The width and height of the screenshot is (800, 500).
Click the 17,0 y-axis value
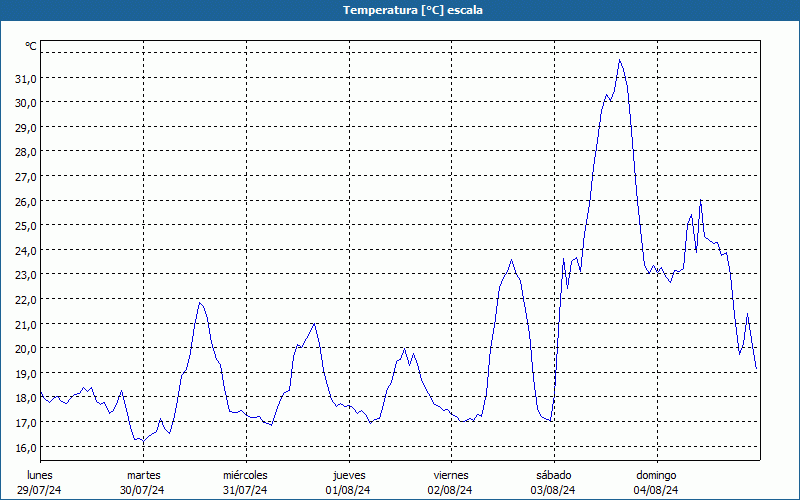point(26,423)
